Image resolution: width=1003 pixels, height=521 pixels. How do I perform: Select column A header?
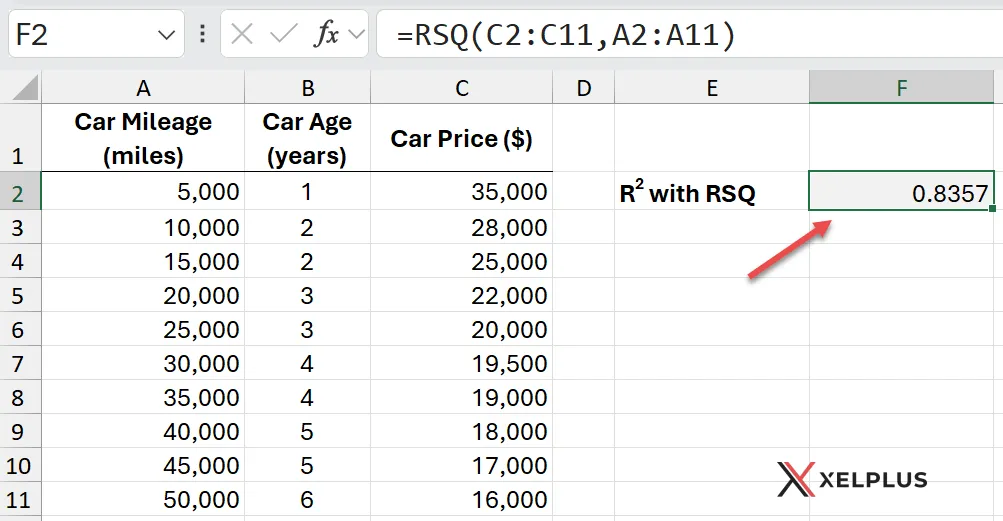pos(143,88)
